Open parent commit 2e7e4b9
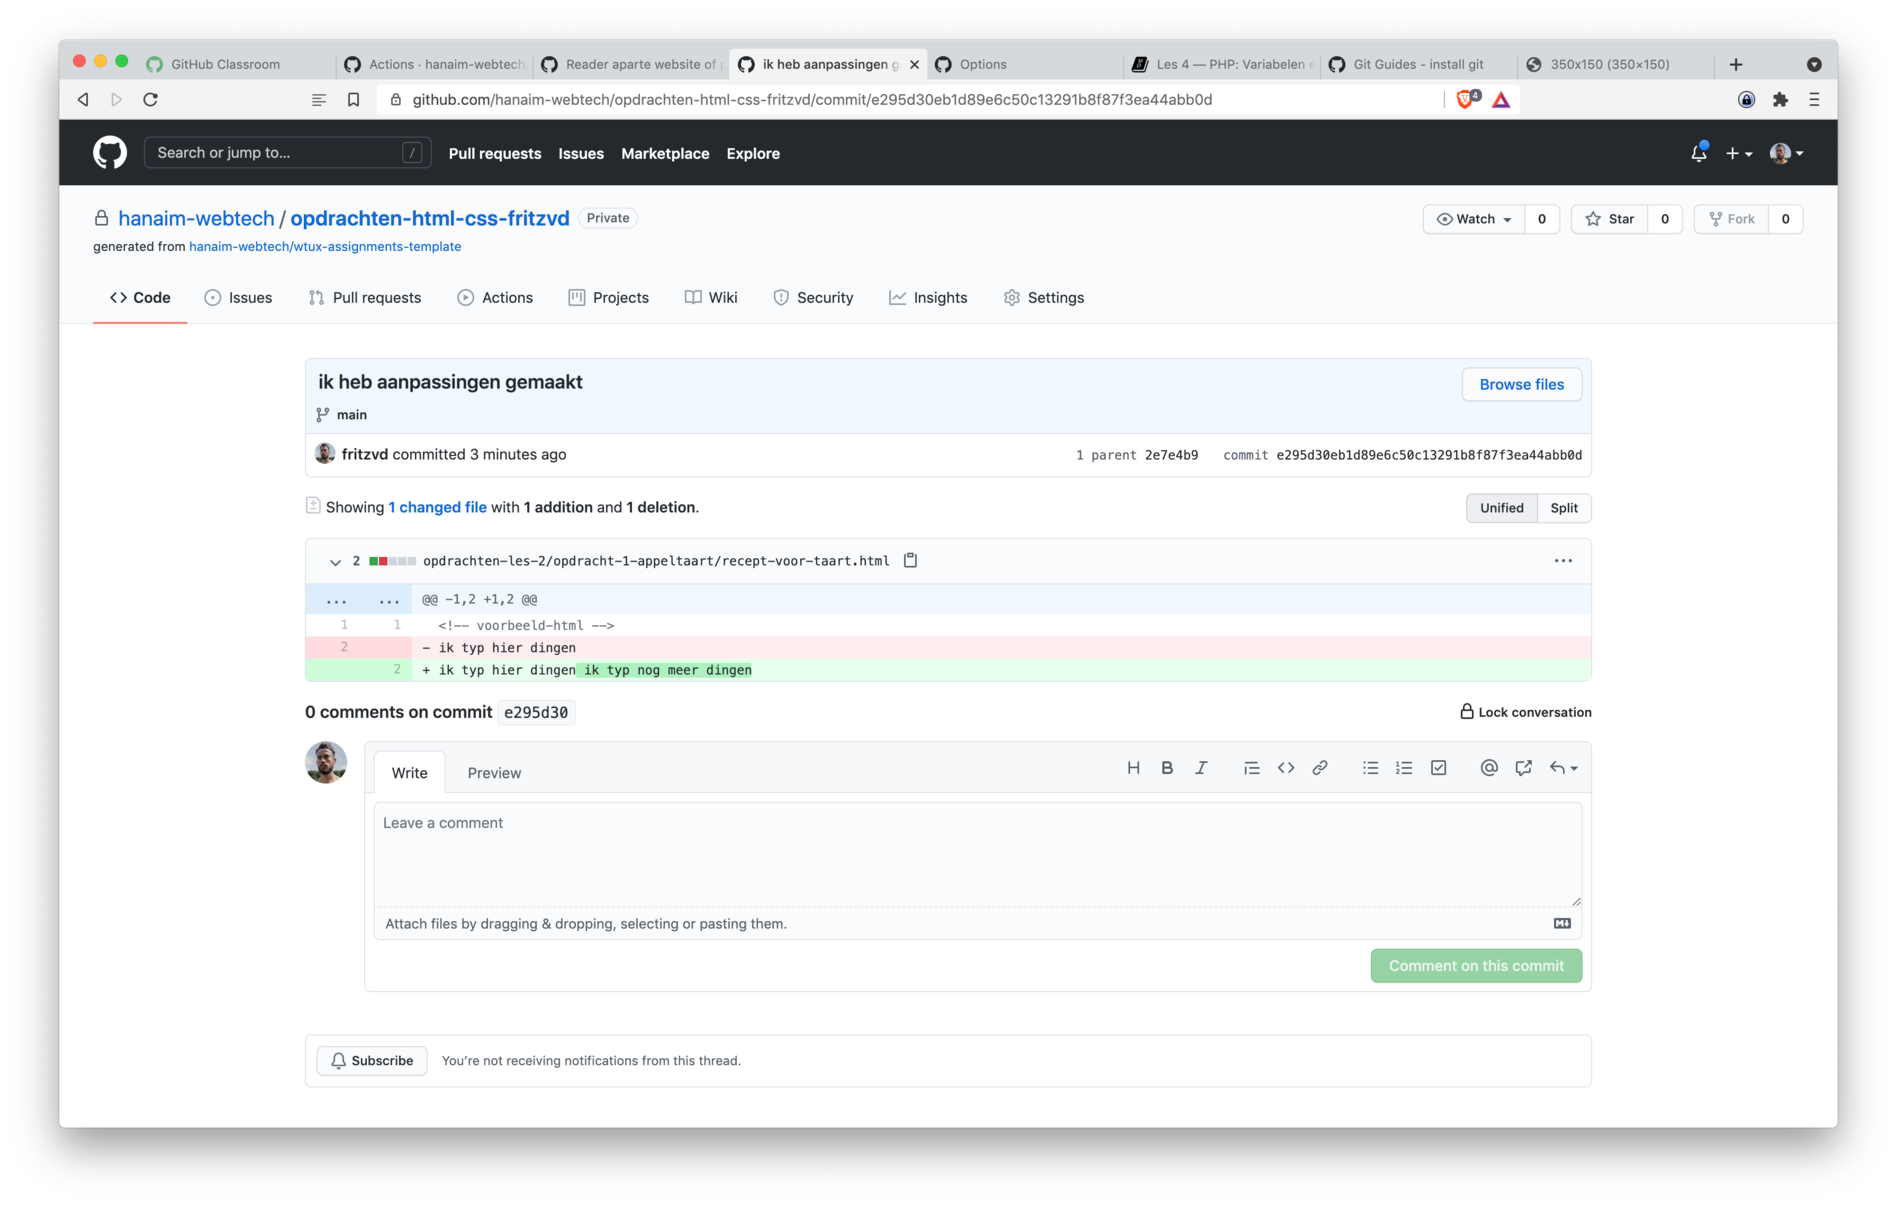 [1171, 455]
